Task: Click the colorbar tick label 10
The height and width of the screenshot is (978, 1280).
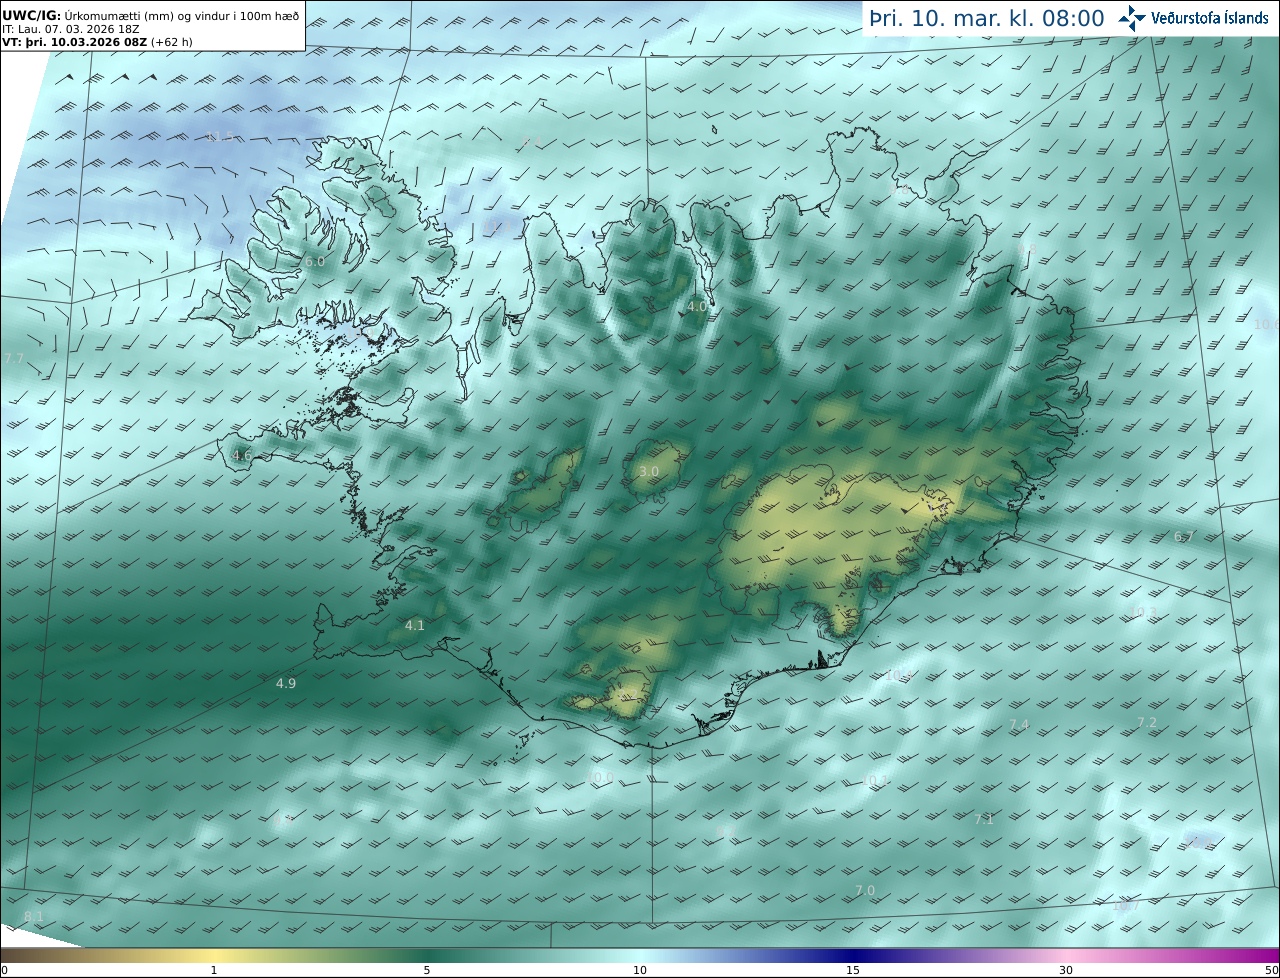Action: tap(640, 970)
